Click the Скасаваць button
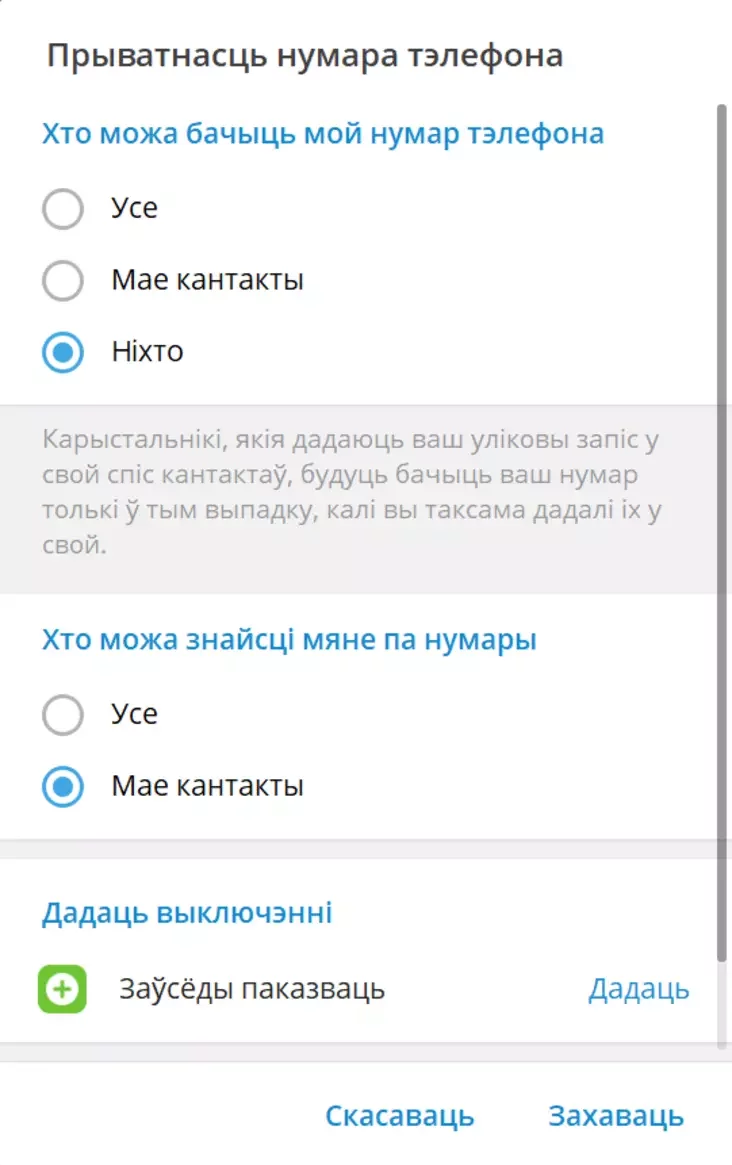Screen dimensions: 732x1165 400,1115
